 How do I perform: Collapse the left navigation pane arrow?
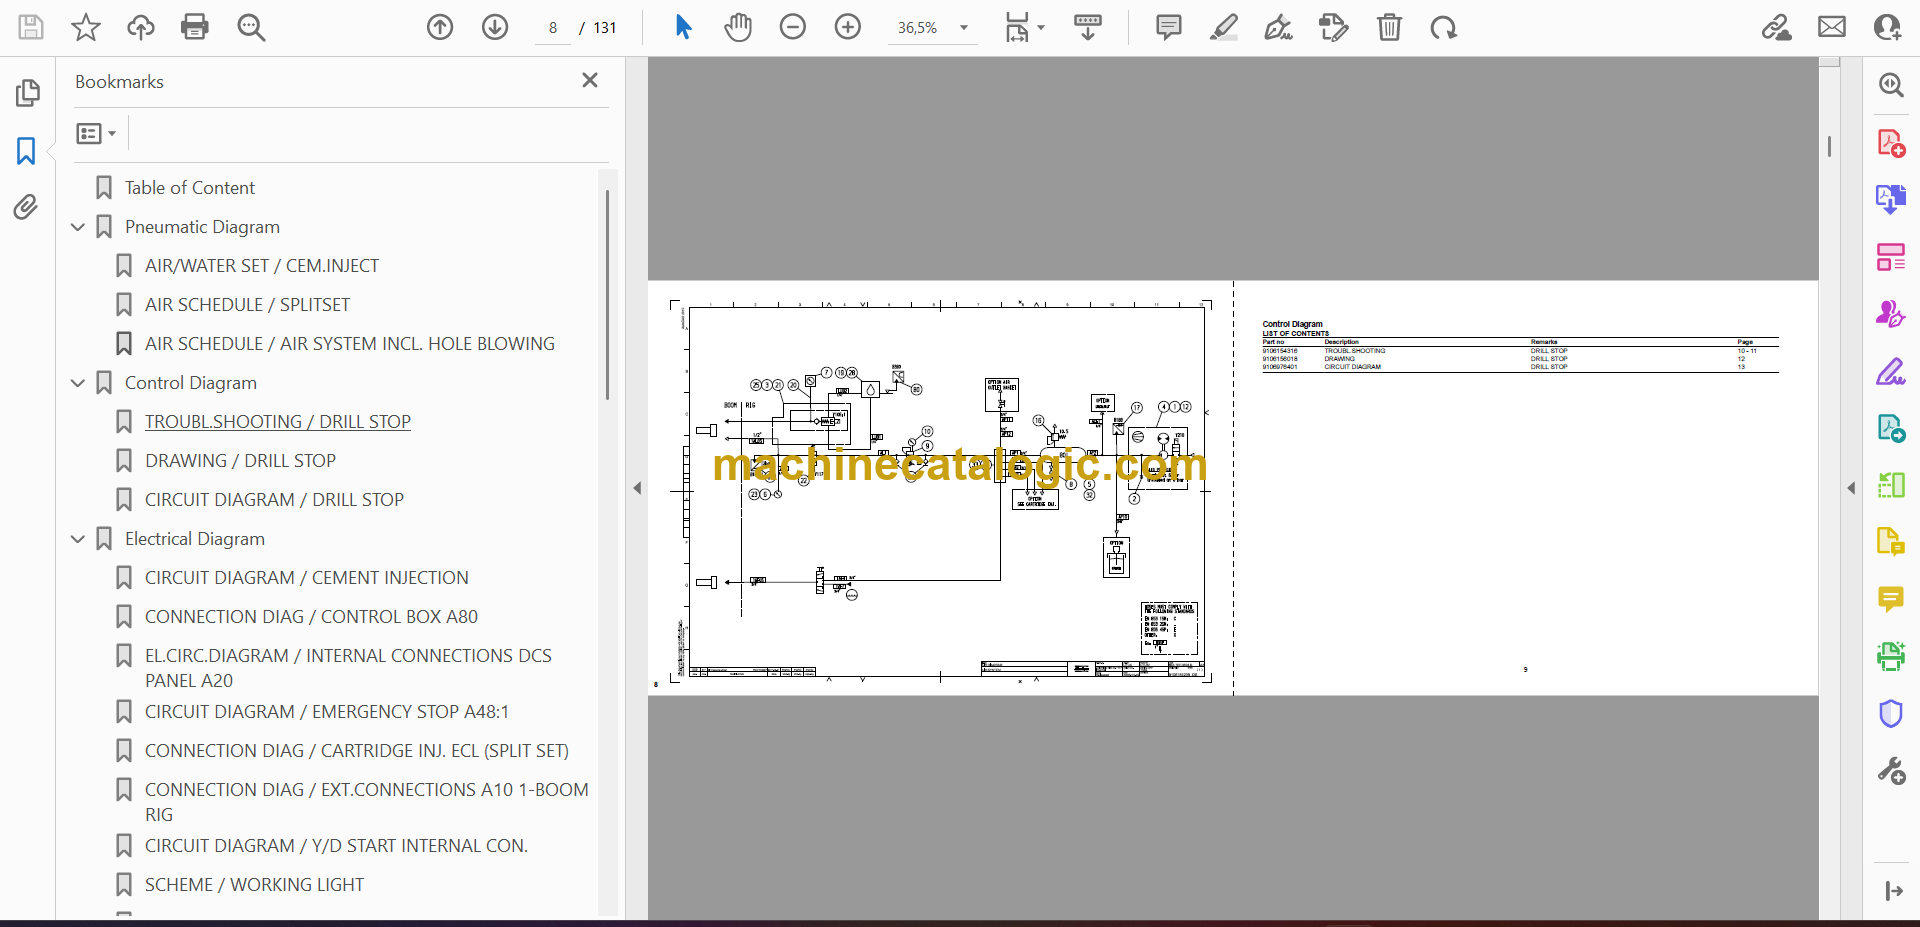[x=637, y=488]
